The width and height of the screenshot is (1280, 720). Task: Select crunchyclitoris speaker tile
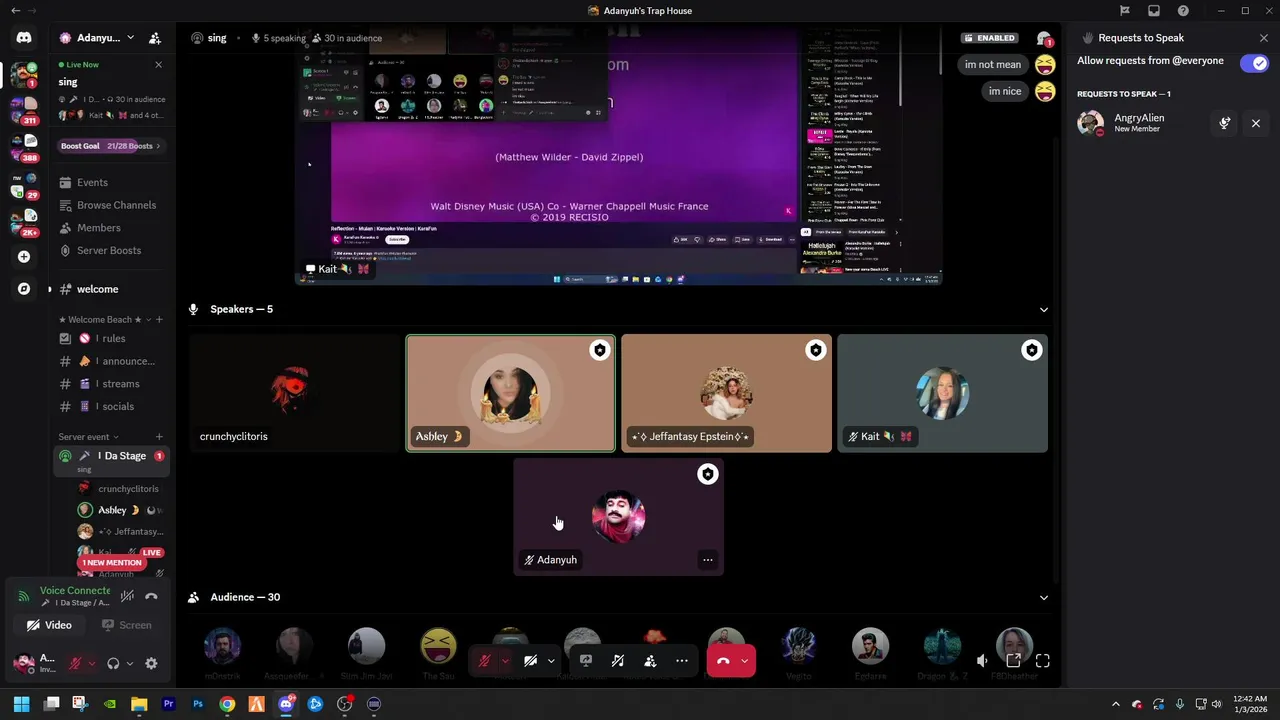coord(294,393)
